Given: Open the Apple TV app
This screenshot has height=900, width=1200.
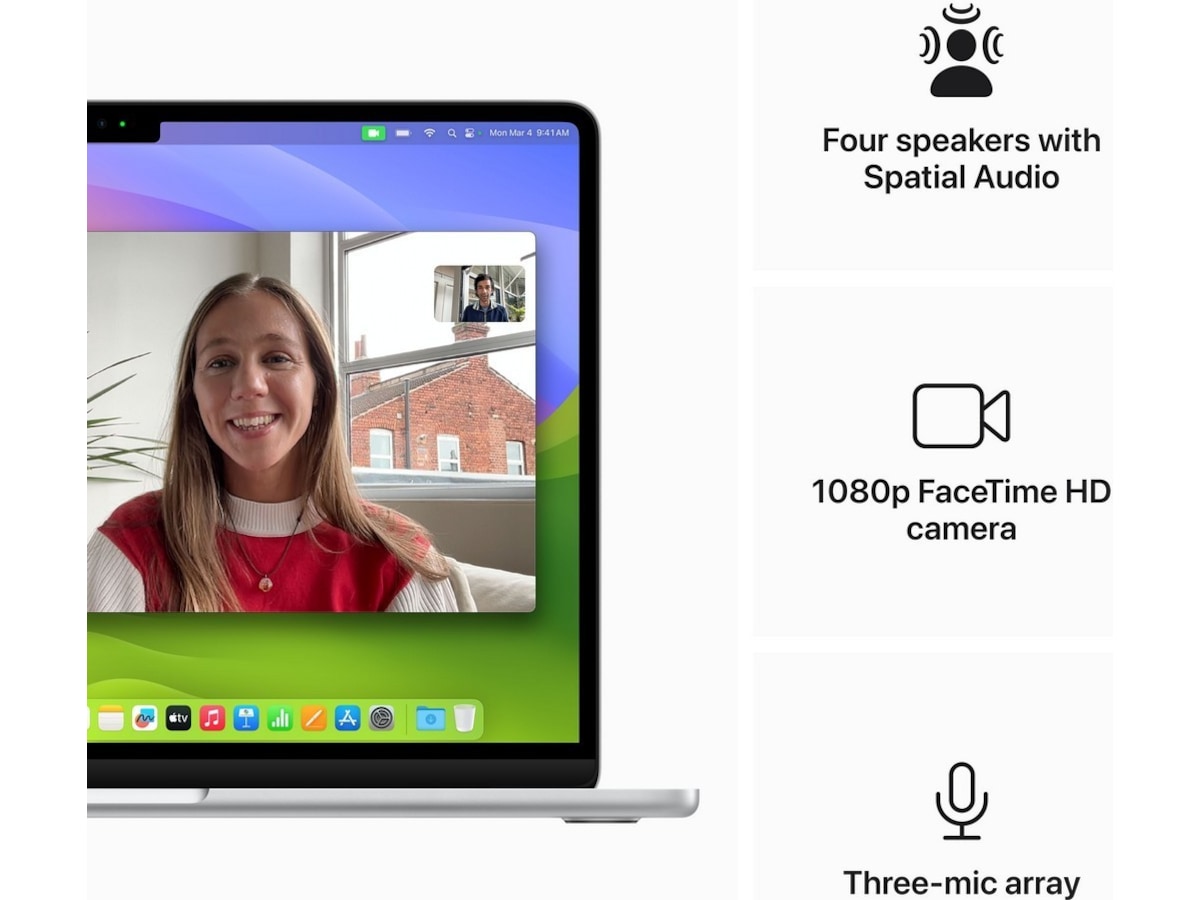Looking at the screenshot, I should (x=178, y=718).
